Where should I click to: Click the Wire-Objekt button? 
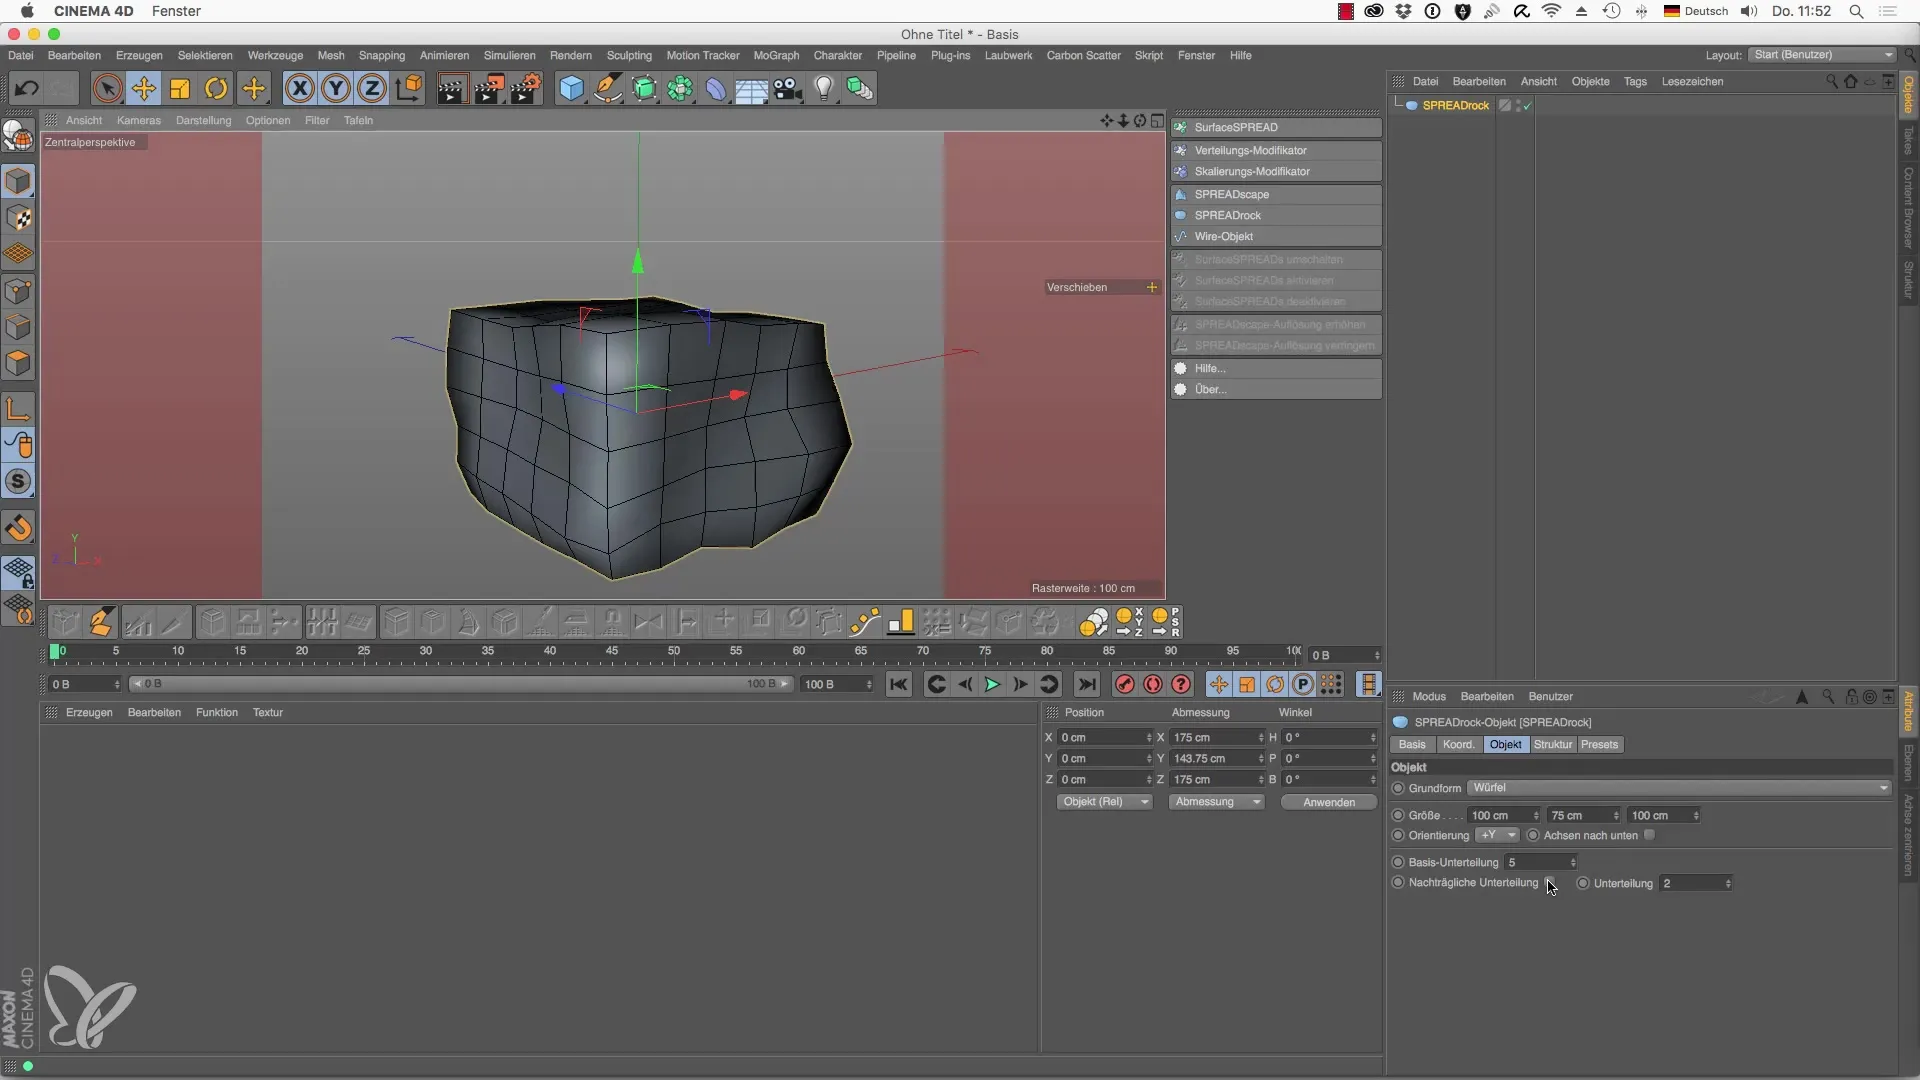coord(1277,236)
